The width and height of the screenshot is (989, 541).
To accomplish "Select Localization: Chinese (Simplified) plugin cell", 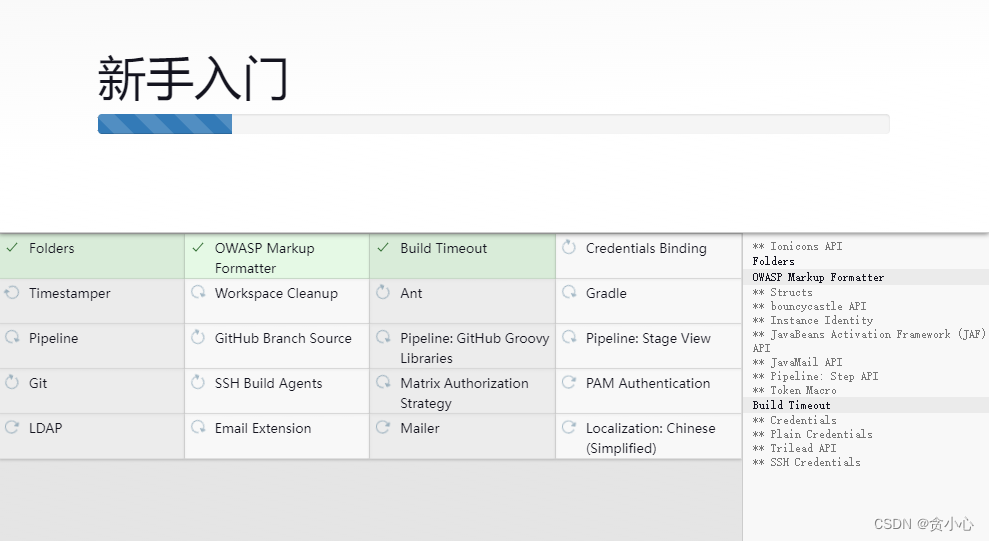I will 648,436.
